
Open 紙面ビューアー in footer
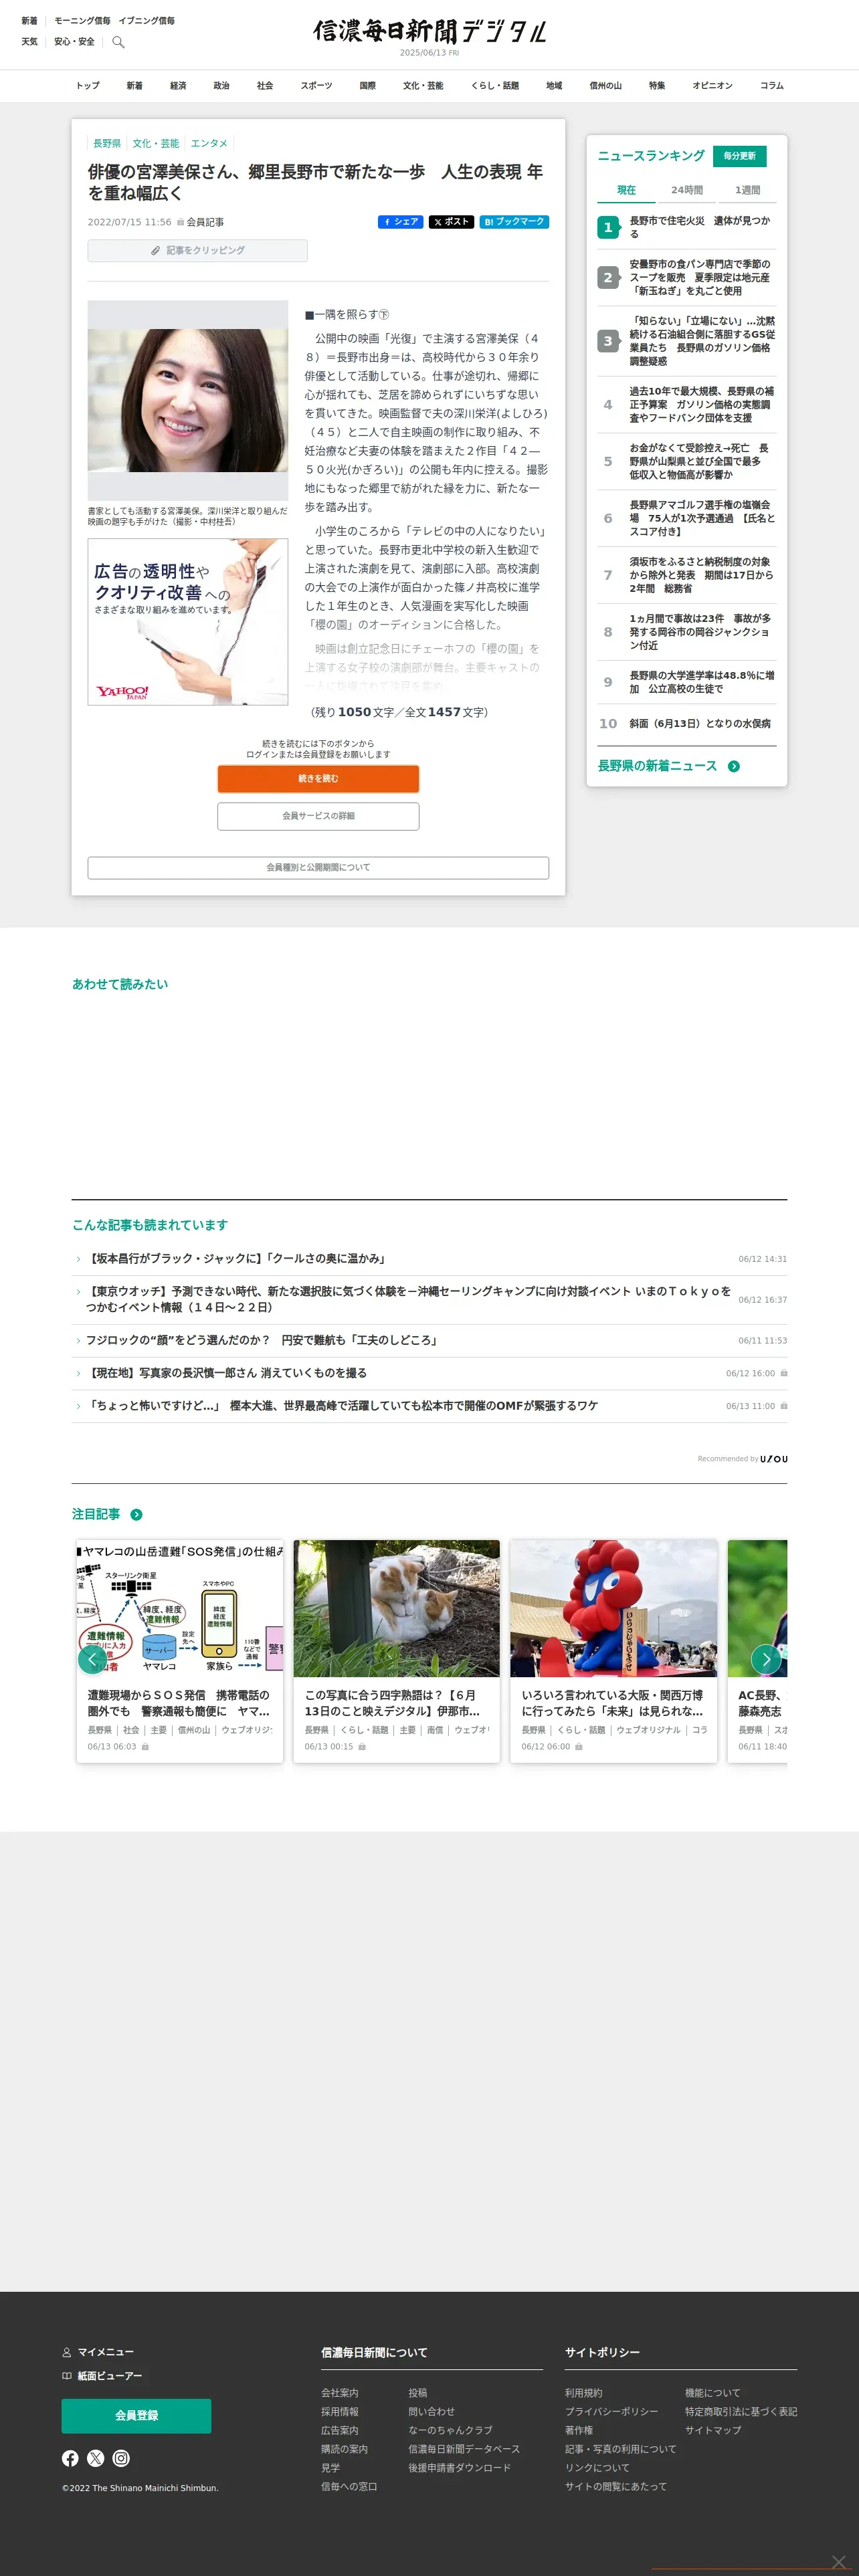click(102, 2375)
